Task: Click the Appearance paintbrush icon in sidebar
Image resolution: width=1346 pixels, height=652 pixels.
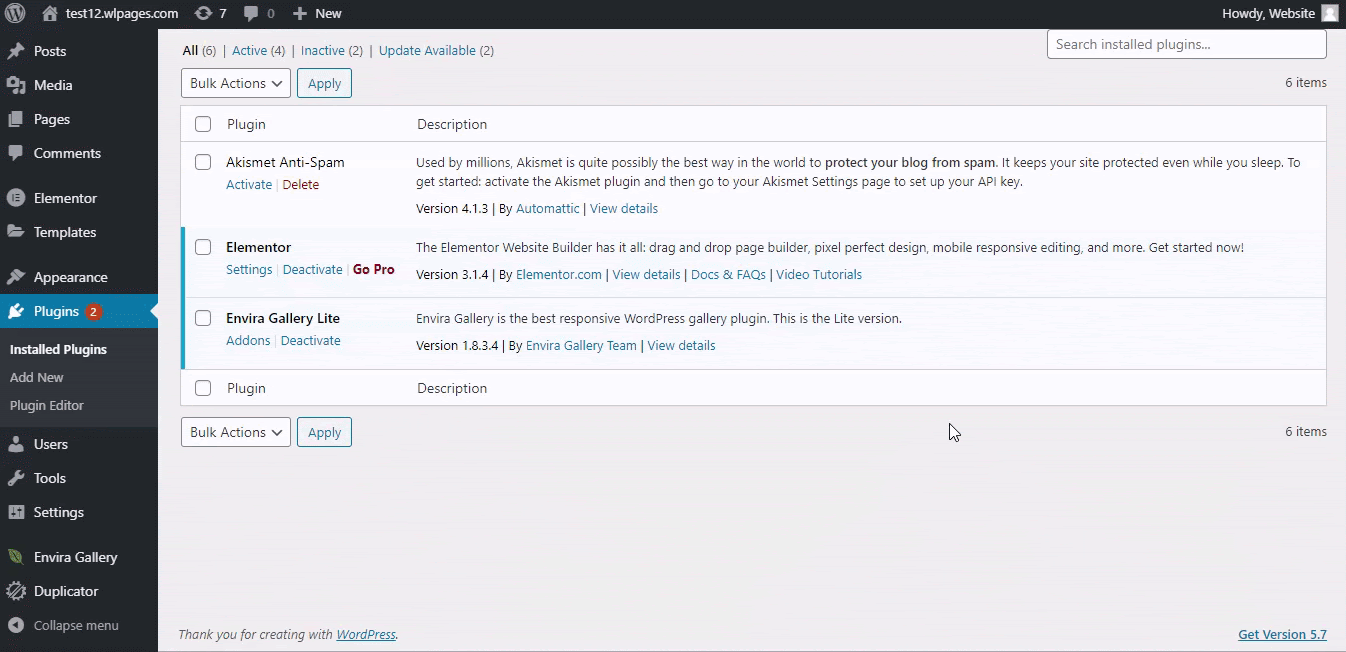Action: (15, 277)
